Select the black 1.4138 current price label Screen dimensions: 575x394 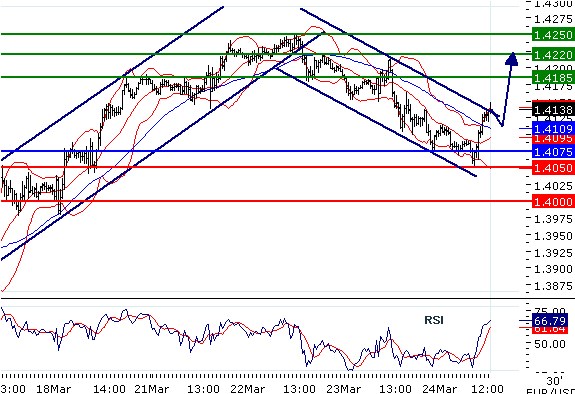553,110
